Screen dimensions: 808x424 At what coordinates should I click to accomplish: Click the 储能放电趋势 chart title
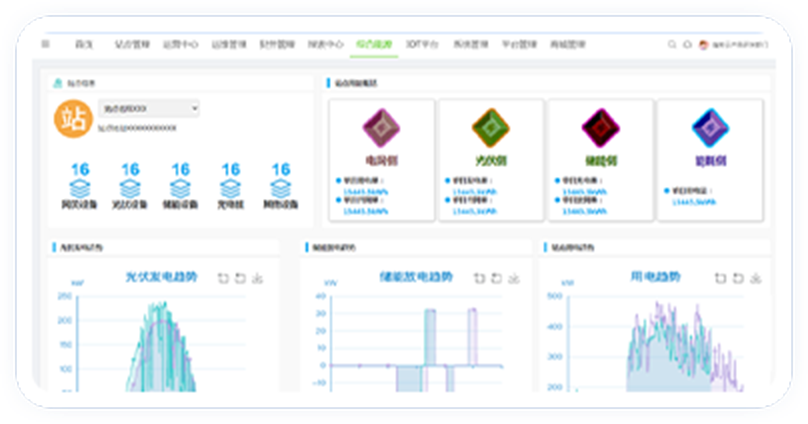[x=416, y=277]
